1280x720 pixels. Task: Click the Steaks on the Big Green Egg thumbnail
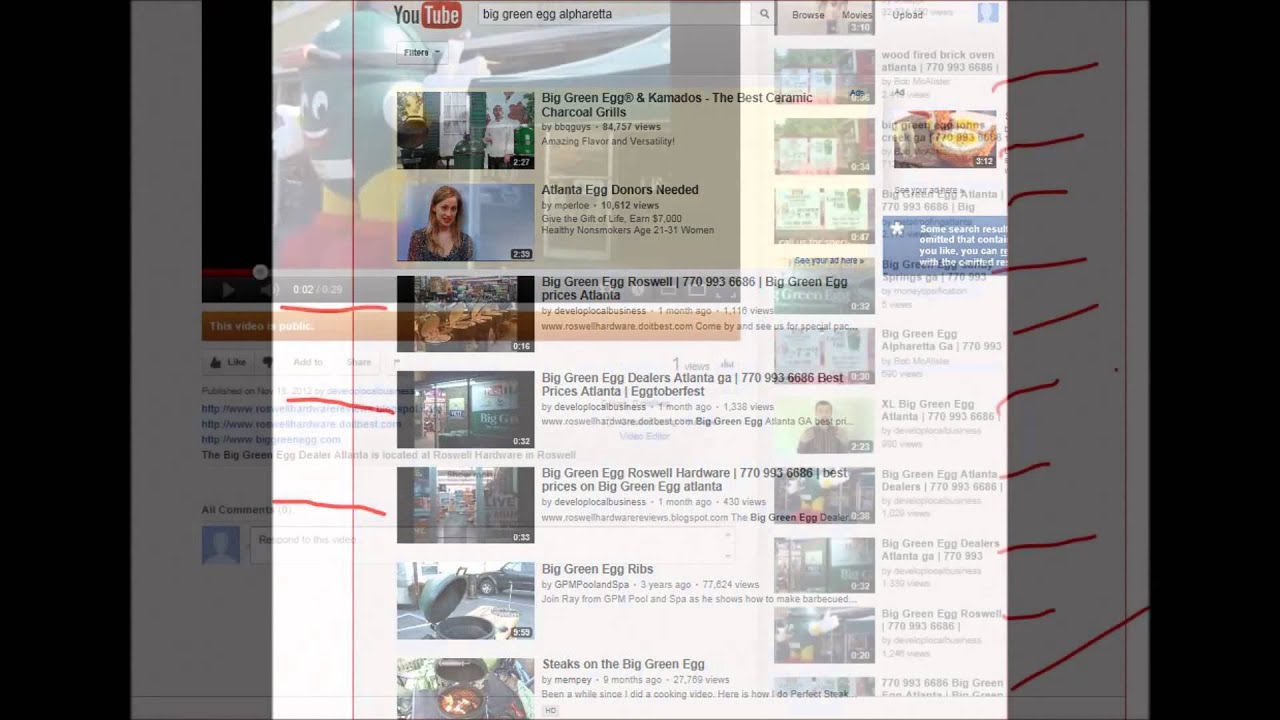tap(465, 688)
